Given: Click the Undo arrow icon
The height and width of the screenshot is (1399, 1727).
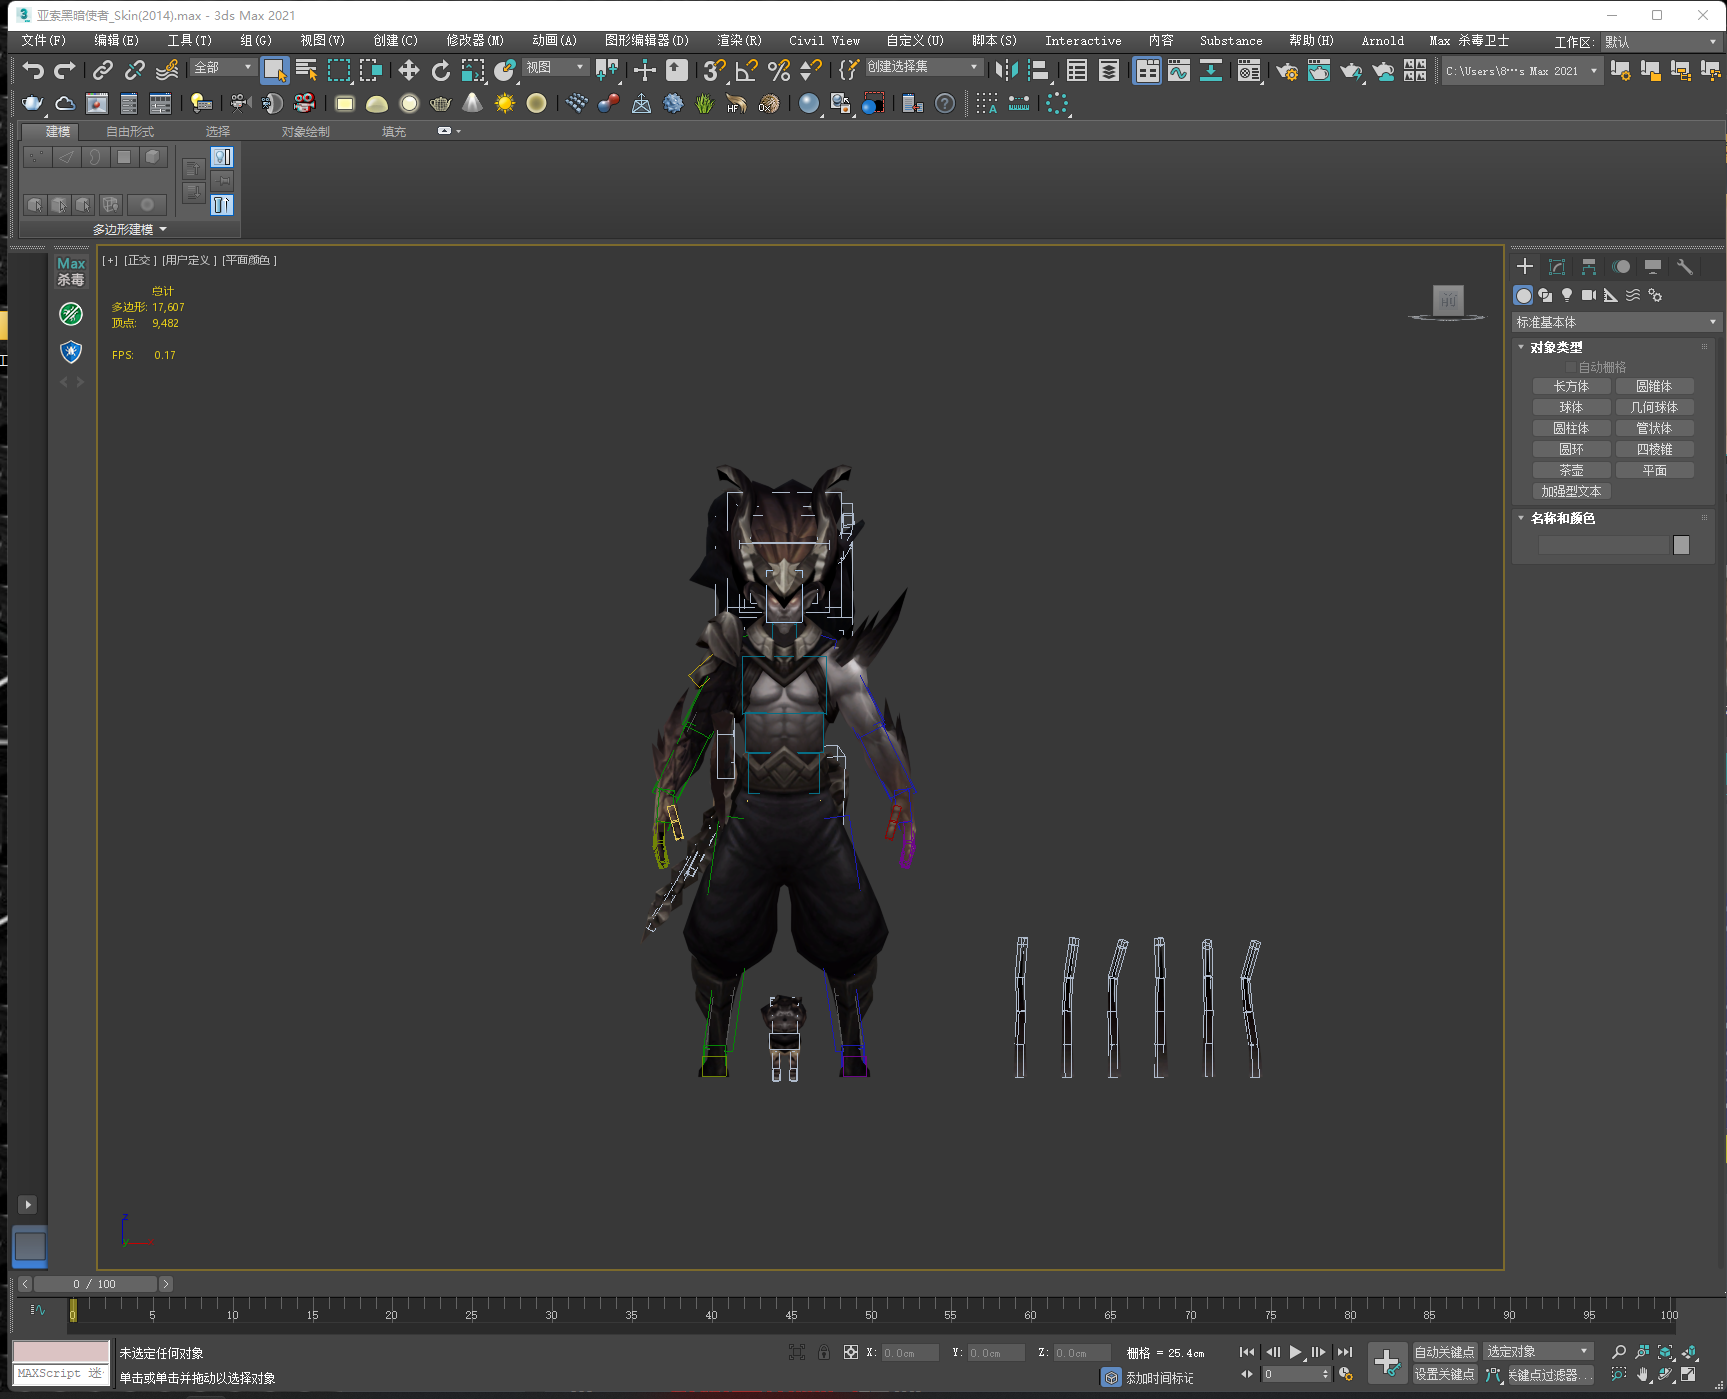Looking at the screenshot, I should (33, 70).
